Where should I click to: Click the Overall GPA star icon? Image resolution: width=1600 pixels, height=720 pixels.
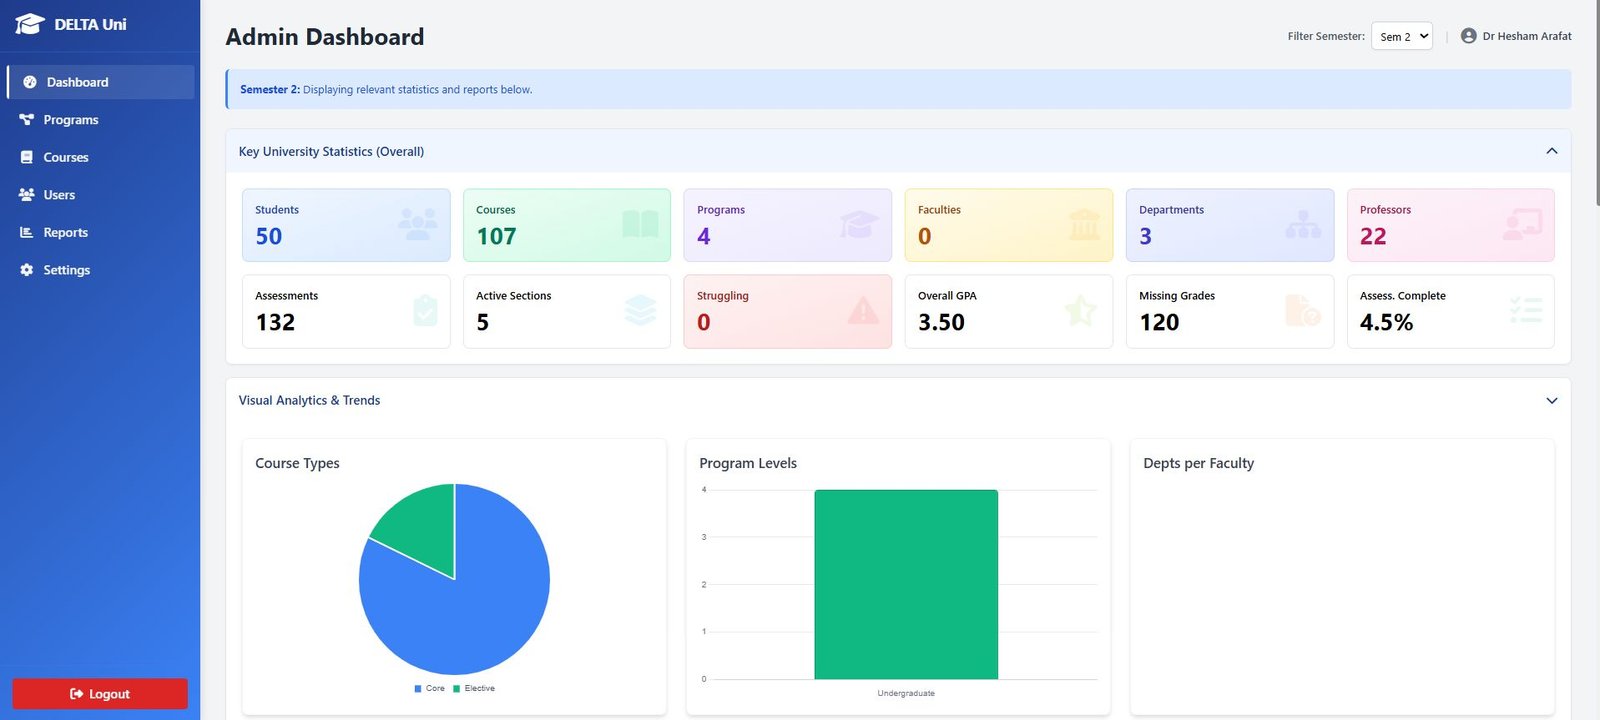point(1080,312)
